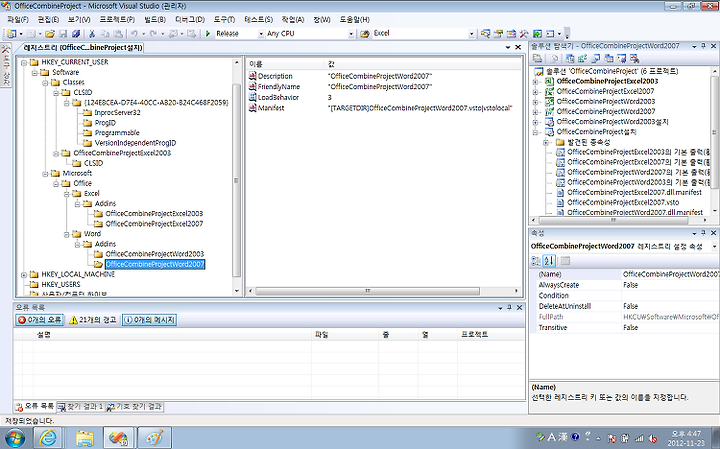Toggle the 0 messages filter button

tap(149, 320)
